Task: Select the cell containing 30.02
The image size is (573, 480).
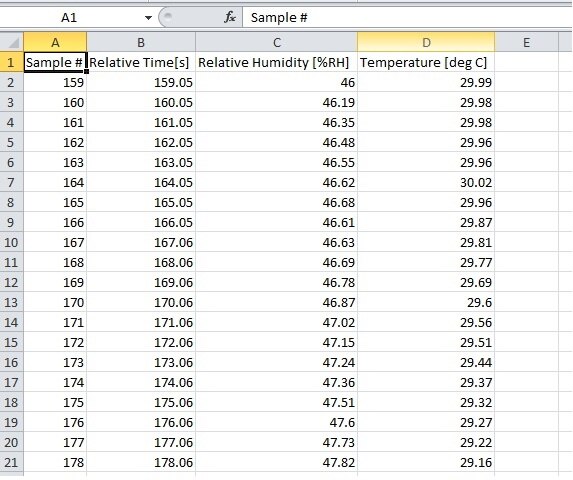Action: [426, 182]
